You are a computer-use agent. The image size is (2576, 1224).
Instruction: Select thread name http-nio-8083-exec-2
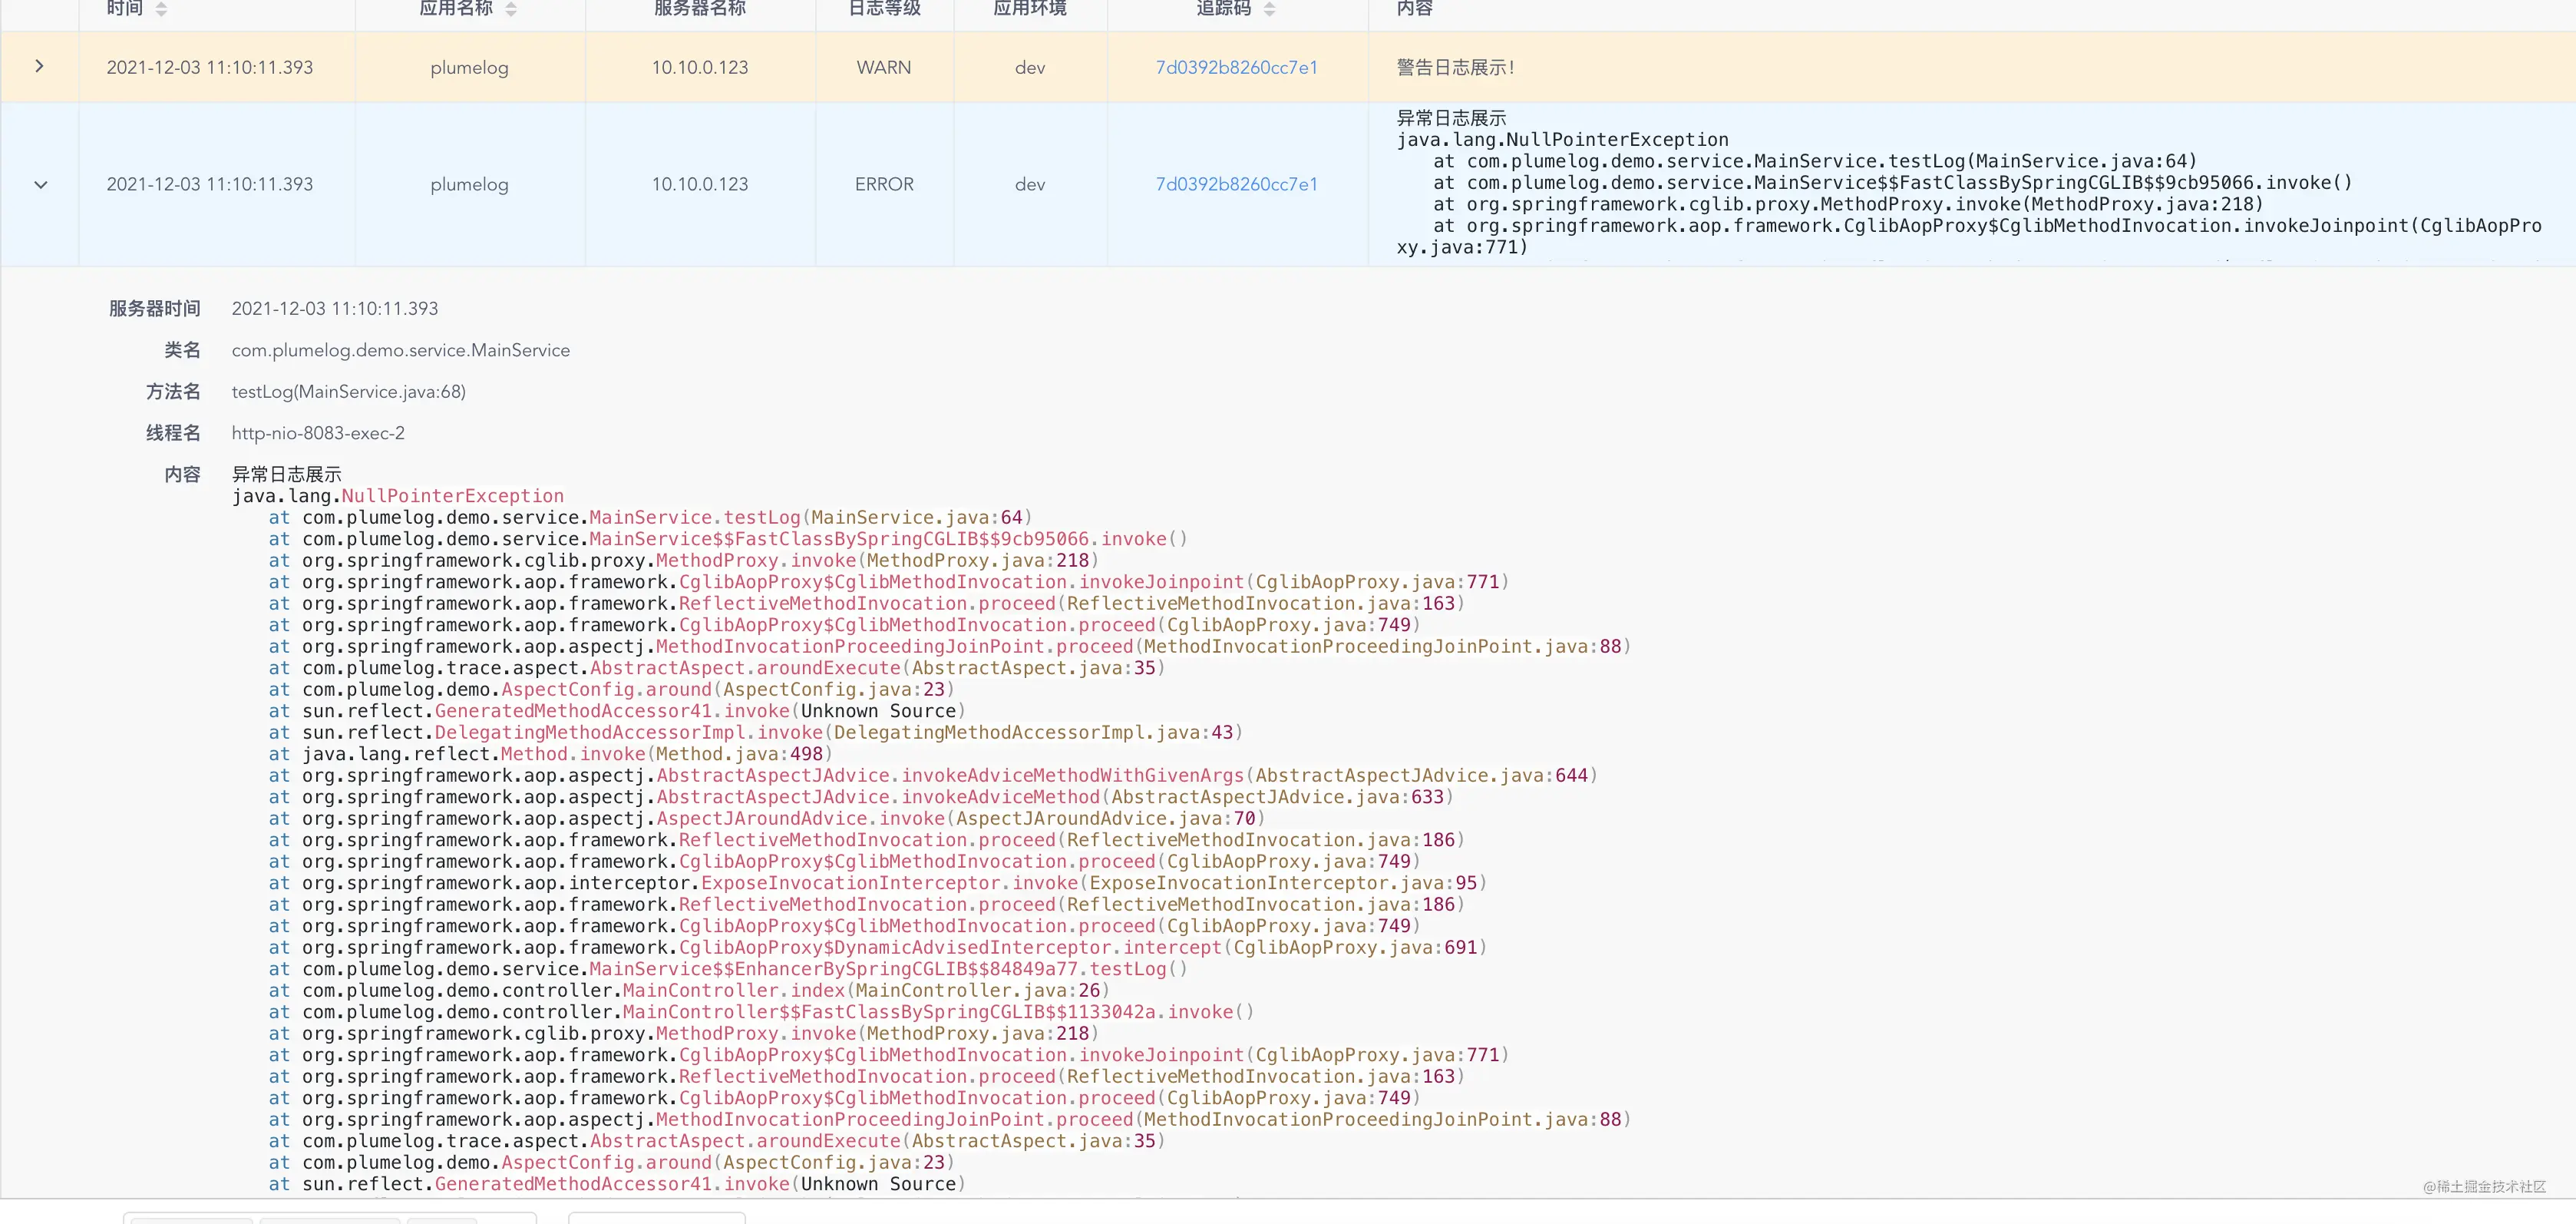click(318, 433)
